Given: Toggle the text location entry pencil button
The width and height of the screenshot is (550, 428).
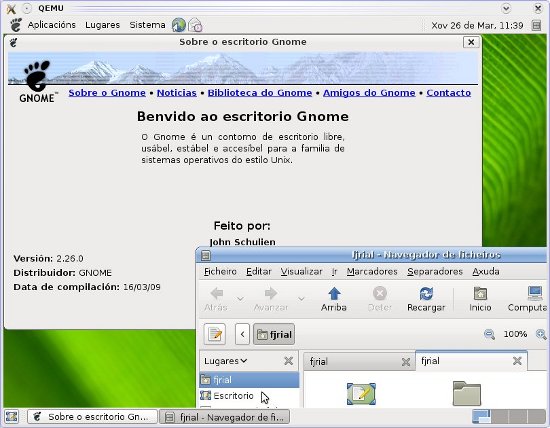Looking at the screenshot, I should pyautogui.click(x=215, y=334).
